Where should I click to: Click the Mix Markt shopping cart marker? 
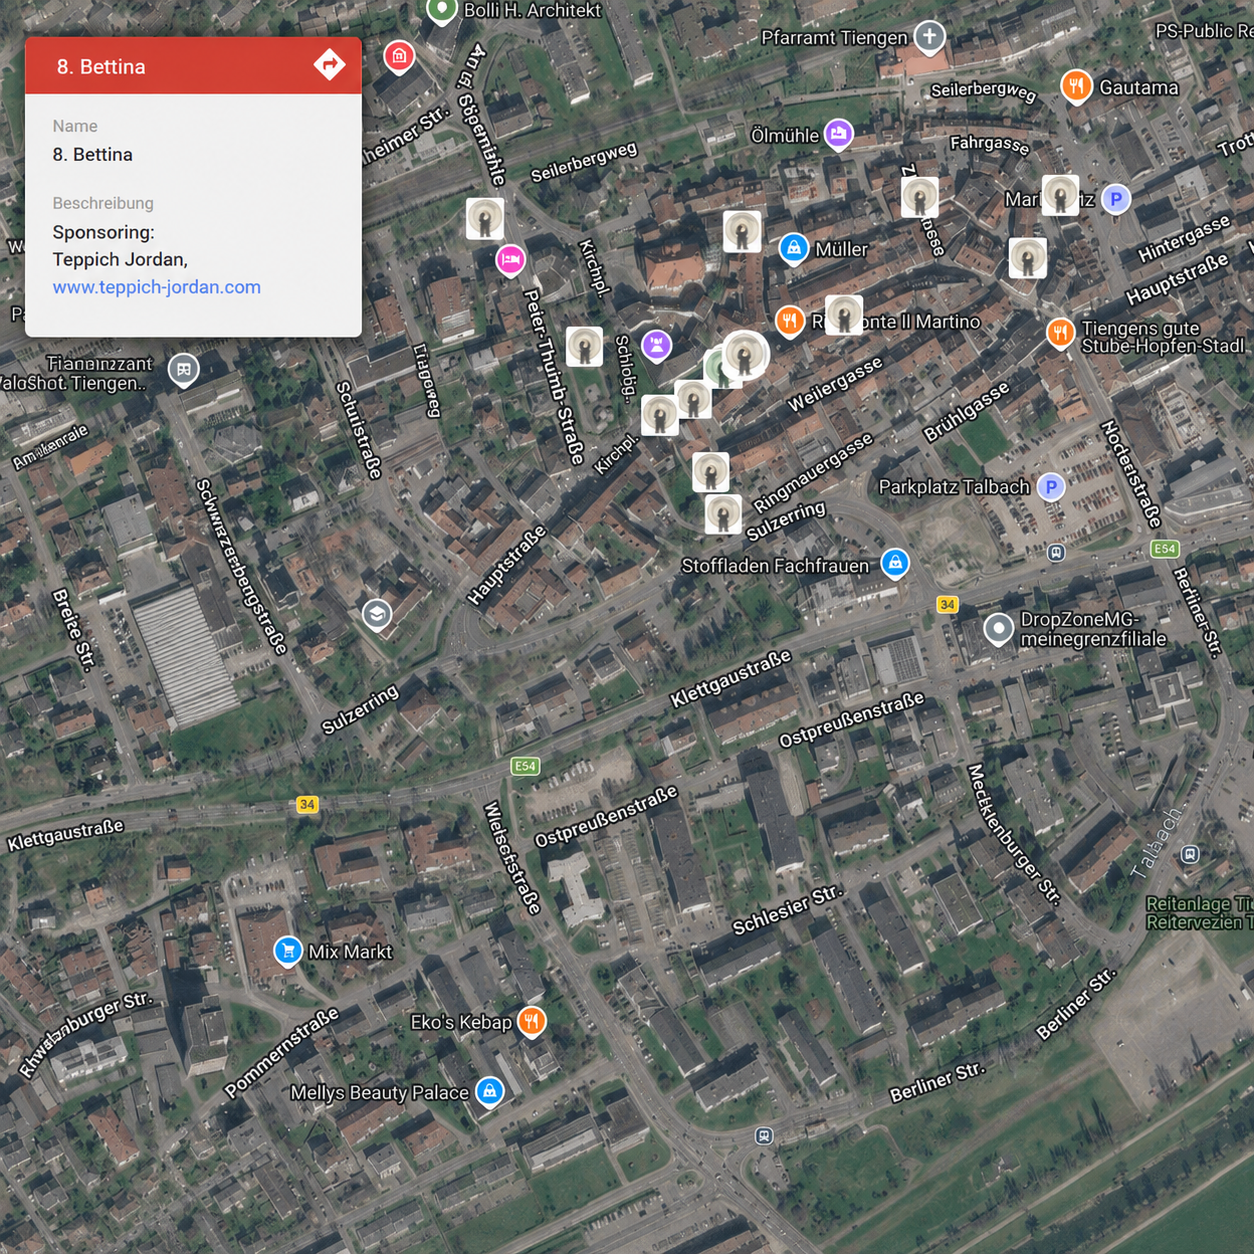click(288, 951)
